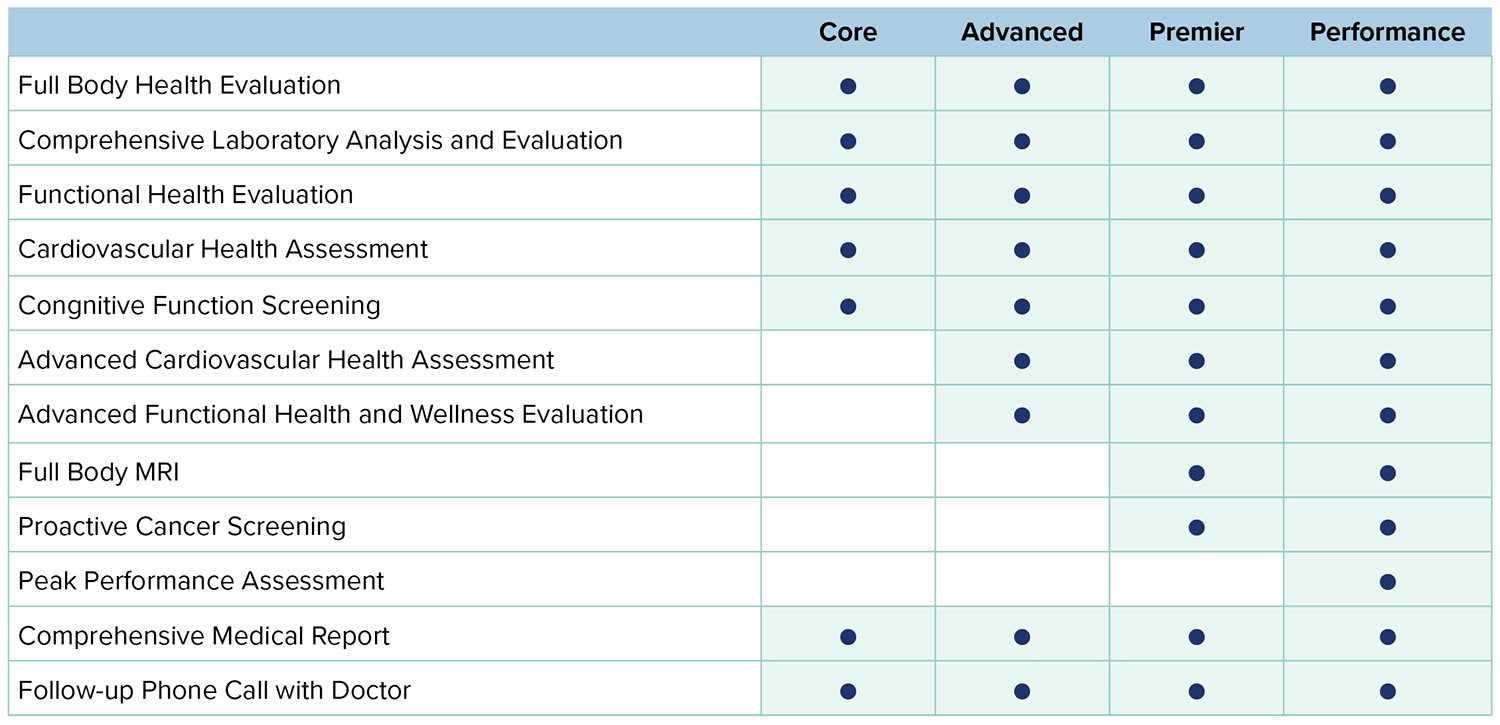This screenshot has width=1500, height=725.
Task: Click the Core dot for Comprehensive Medical Report
Action: 848,636
